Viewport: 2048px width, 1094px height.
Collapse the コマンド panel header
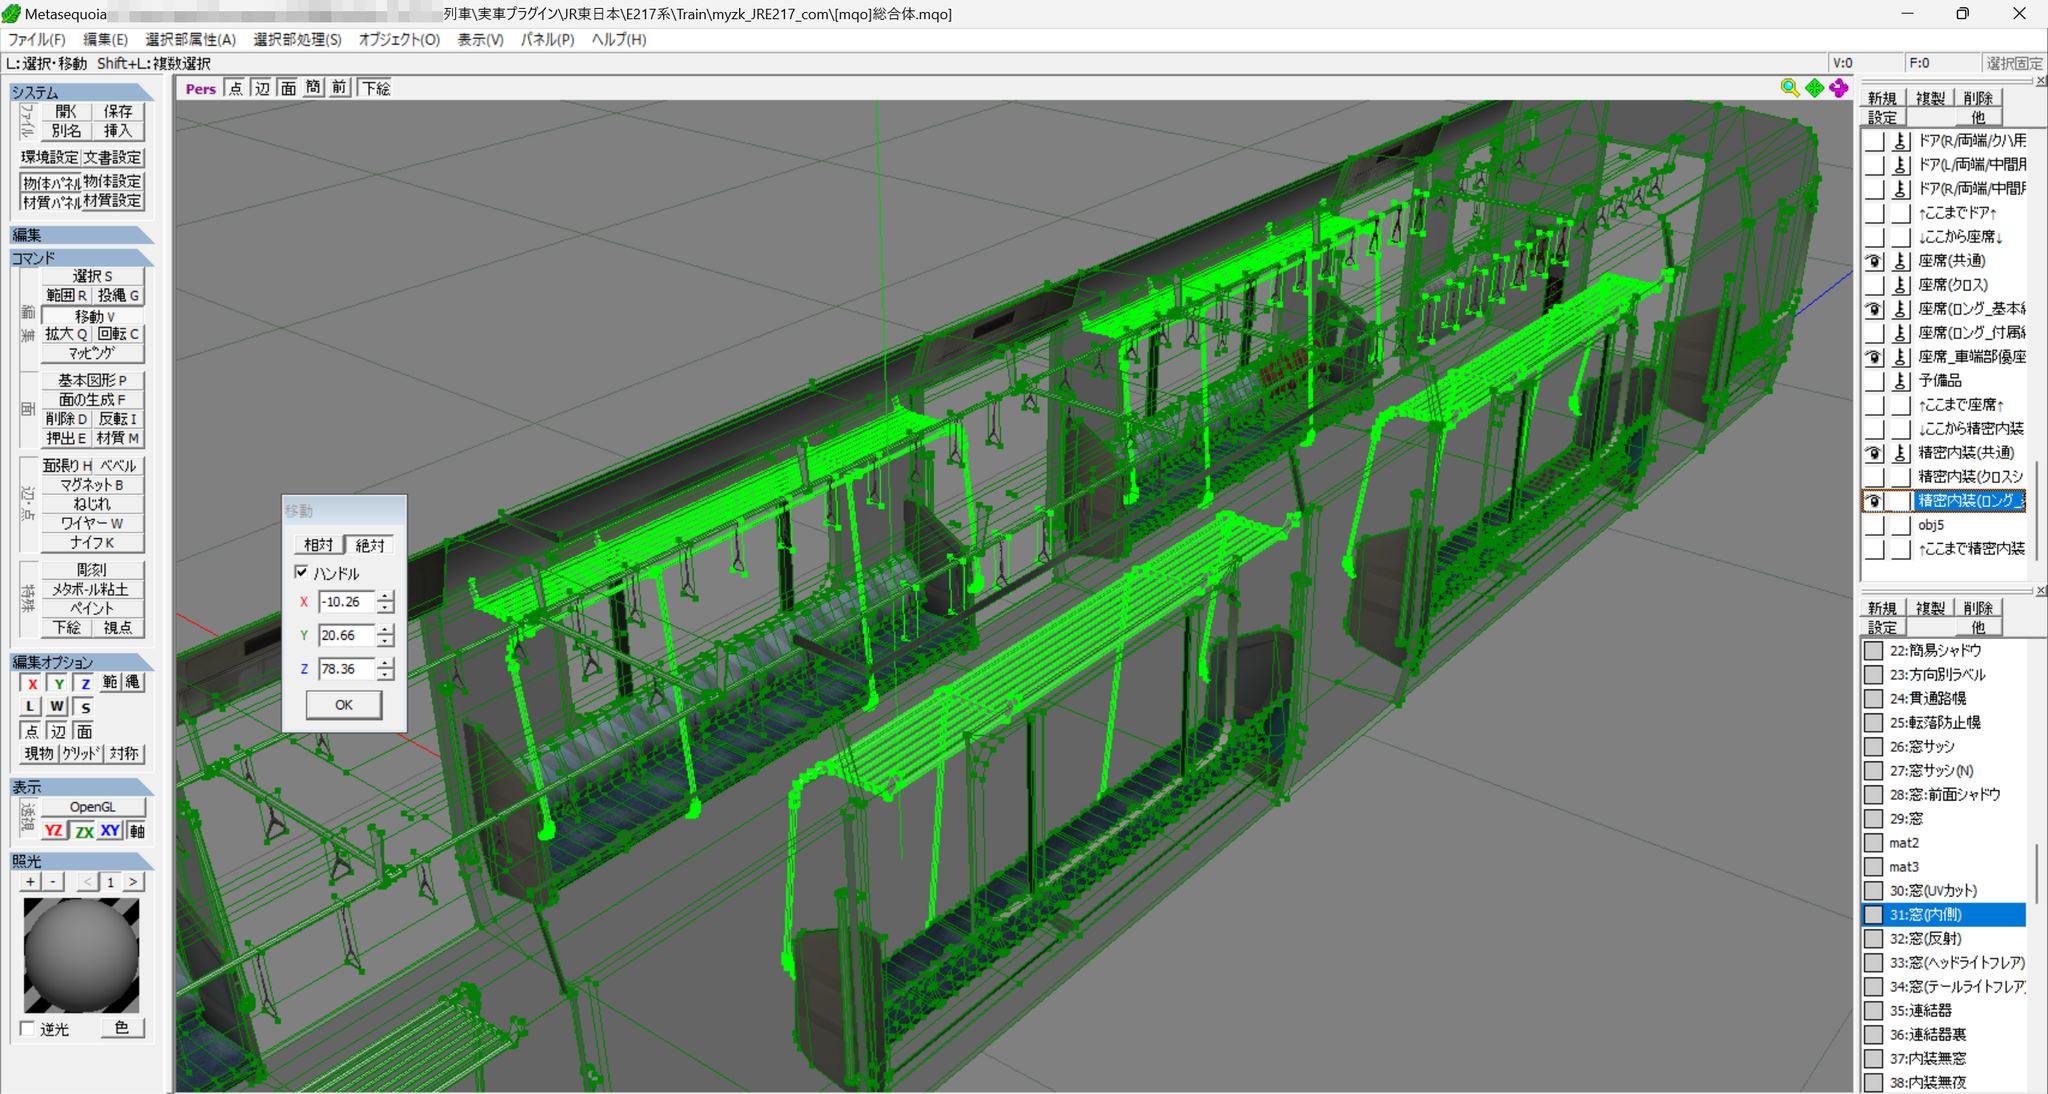[x=82, y=258]
